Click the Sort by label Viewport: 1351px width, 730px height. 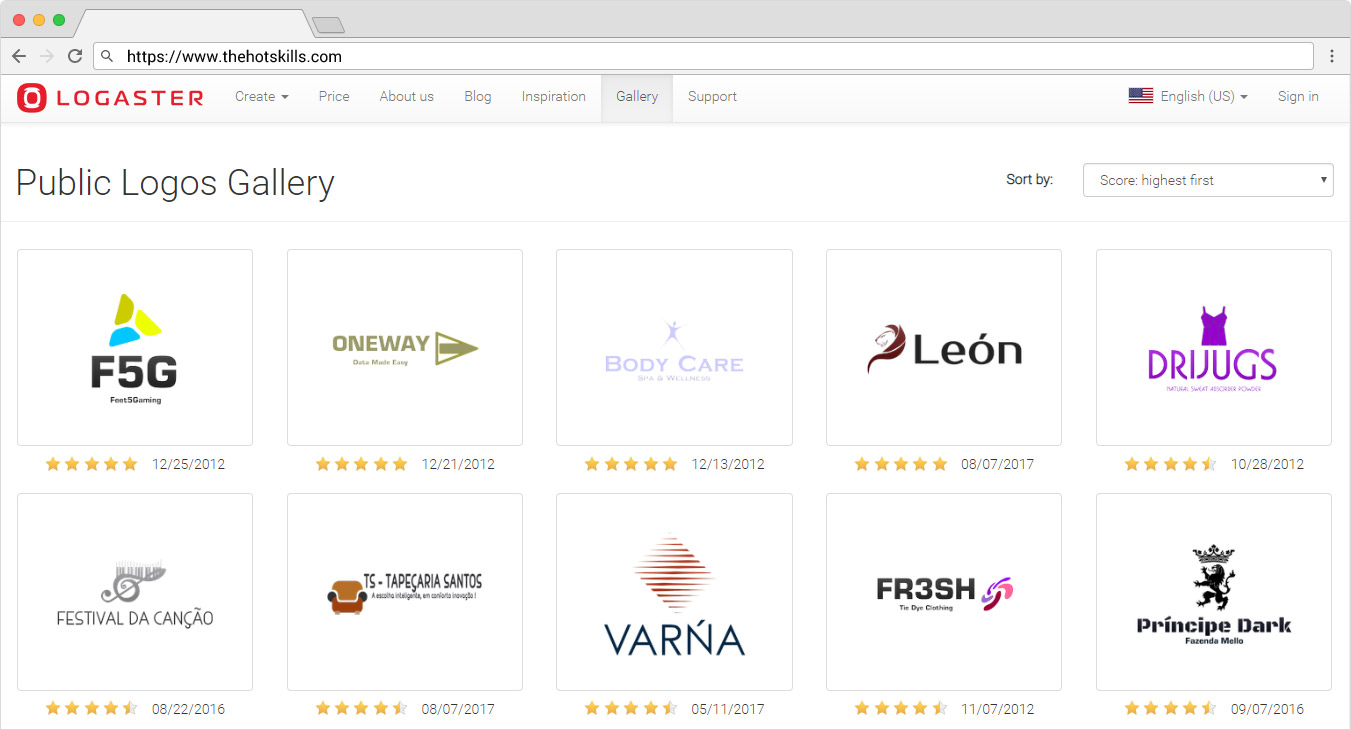click(1029, 180)
